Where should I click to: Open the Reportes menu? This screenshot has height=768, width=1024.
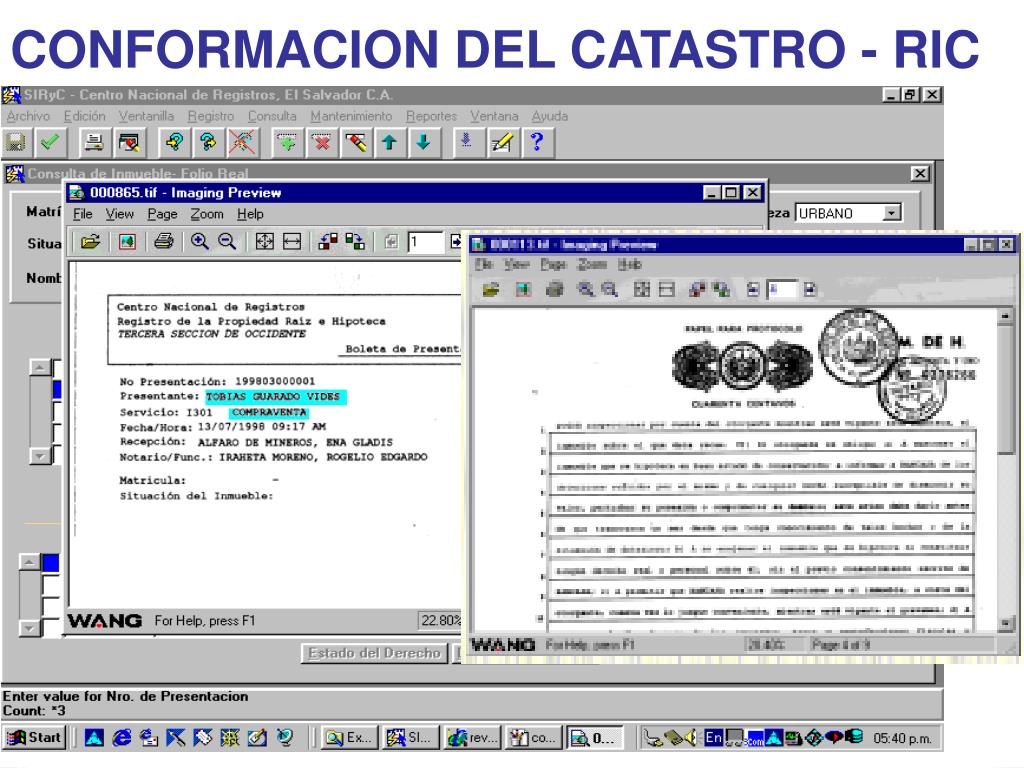[431, 116]
